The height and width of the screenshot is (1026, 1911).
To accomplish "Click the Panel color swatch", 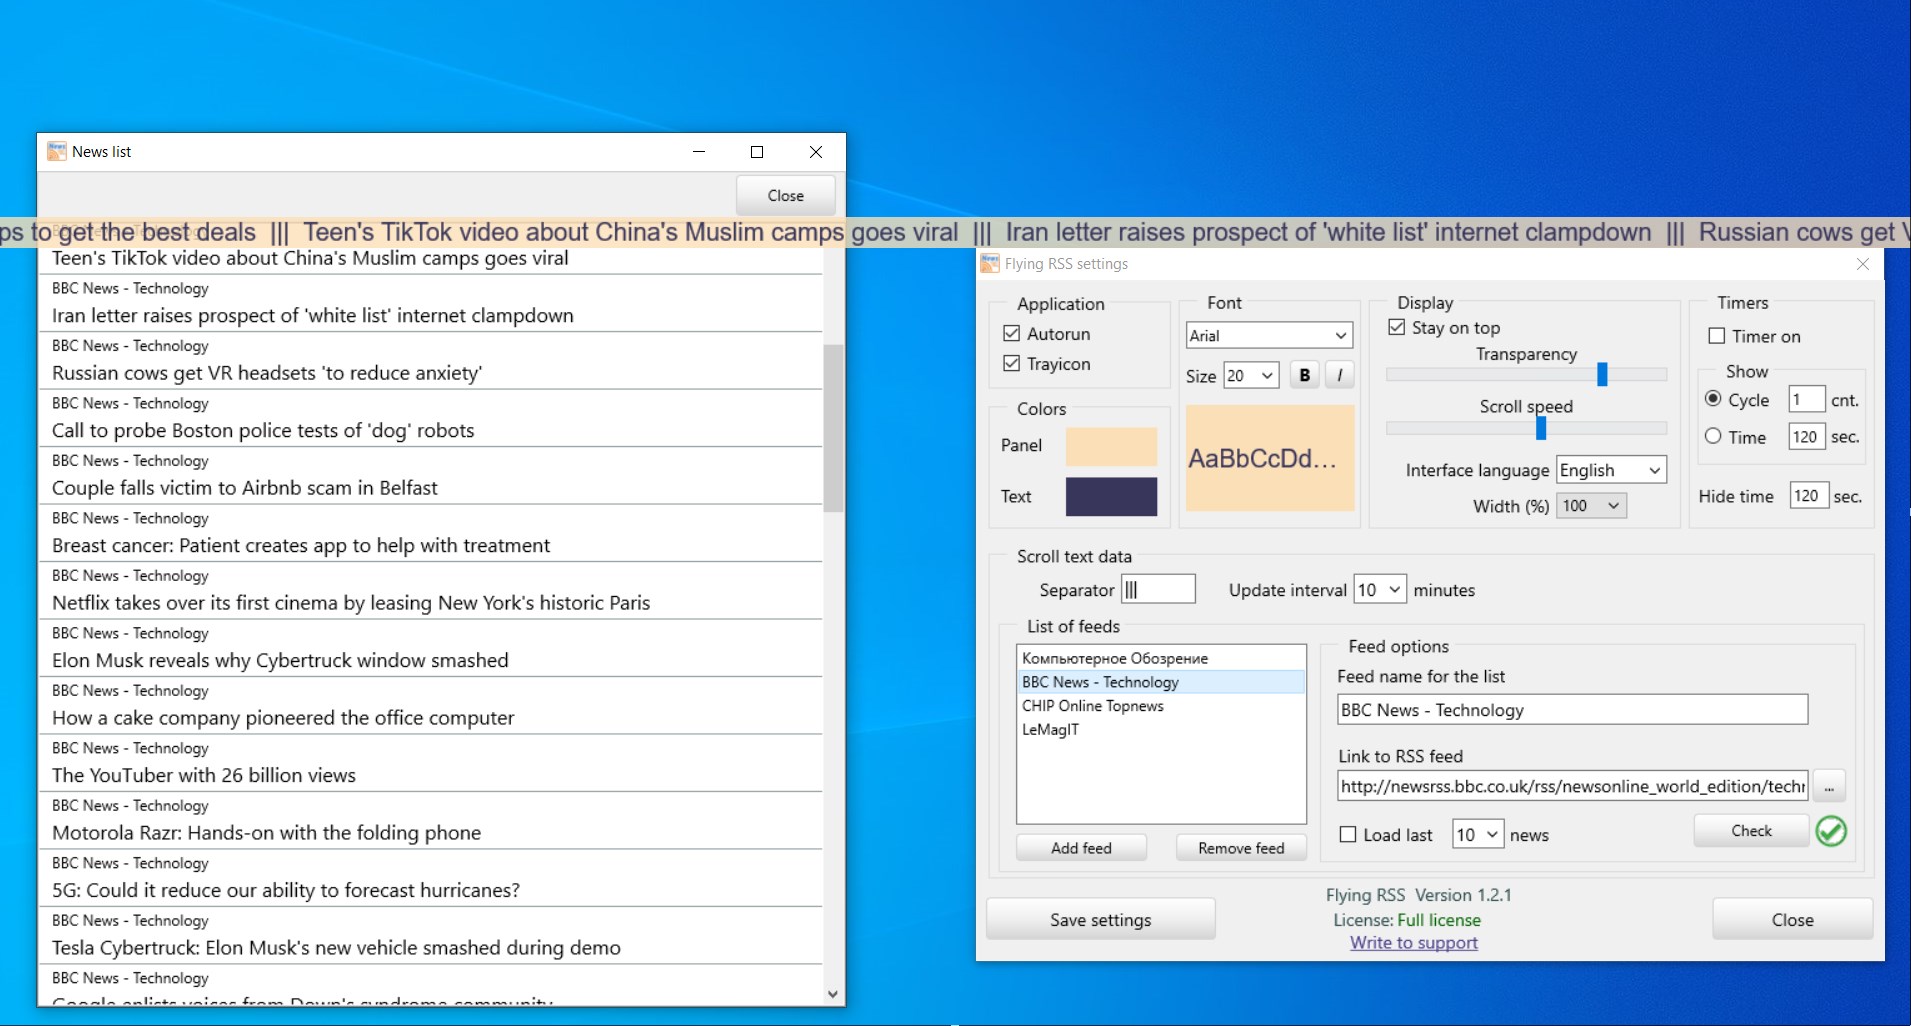I will [x=1111, y=446].
